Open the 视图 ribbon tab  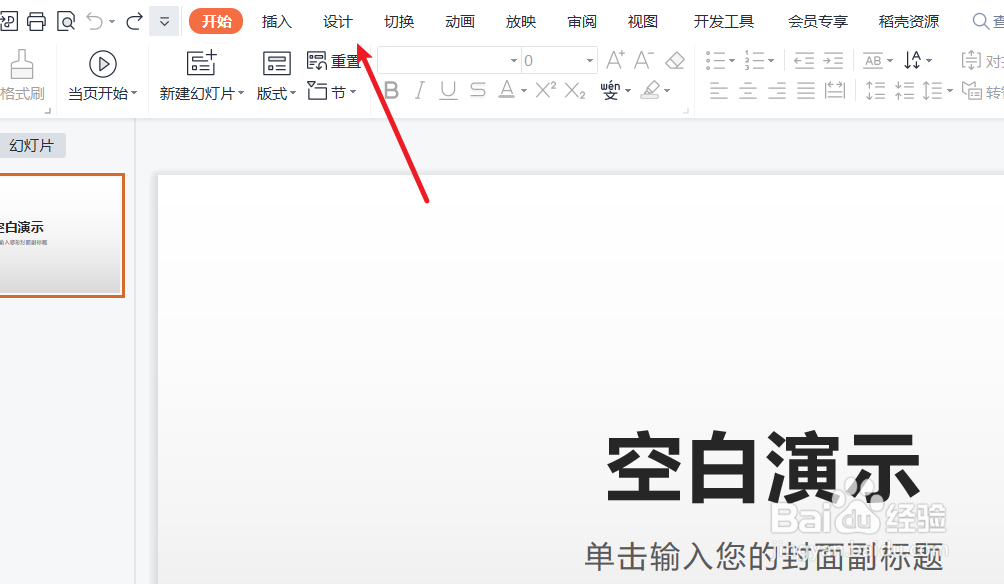coord(643,22)
